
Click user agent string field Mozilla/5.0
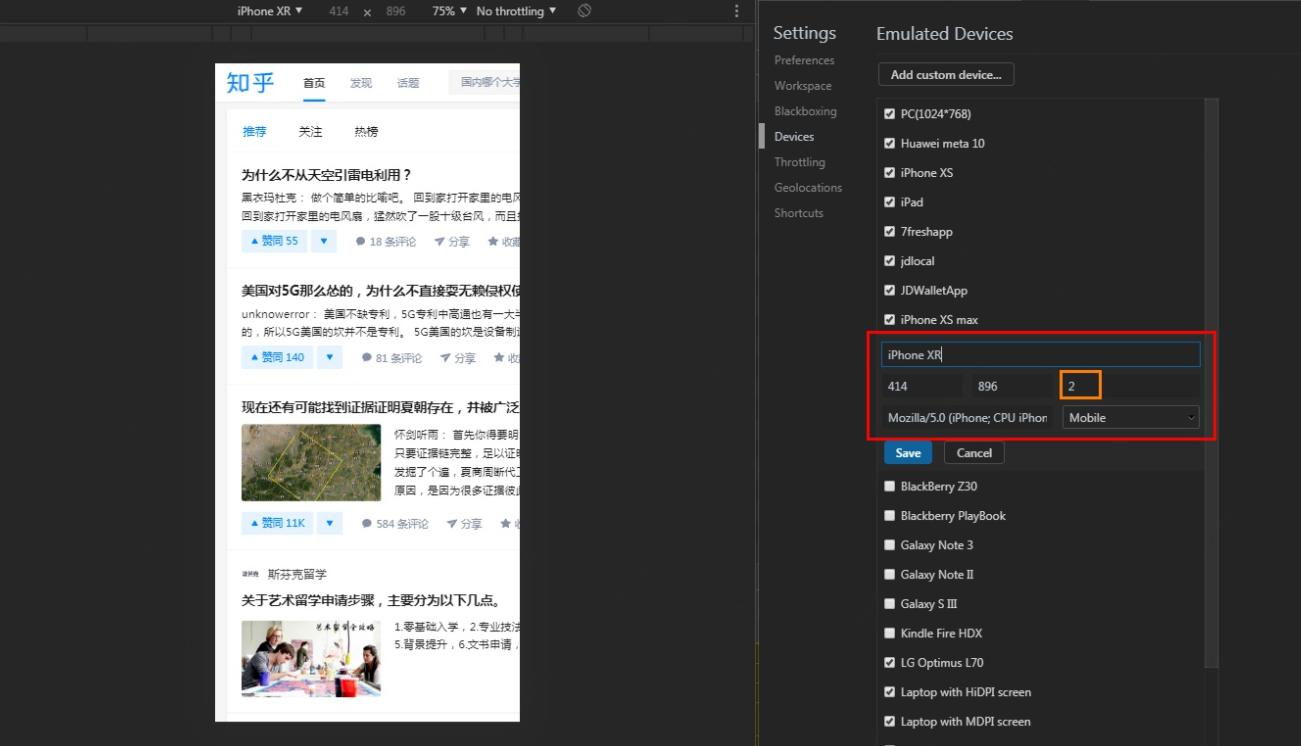(967, 418)
